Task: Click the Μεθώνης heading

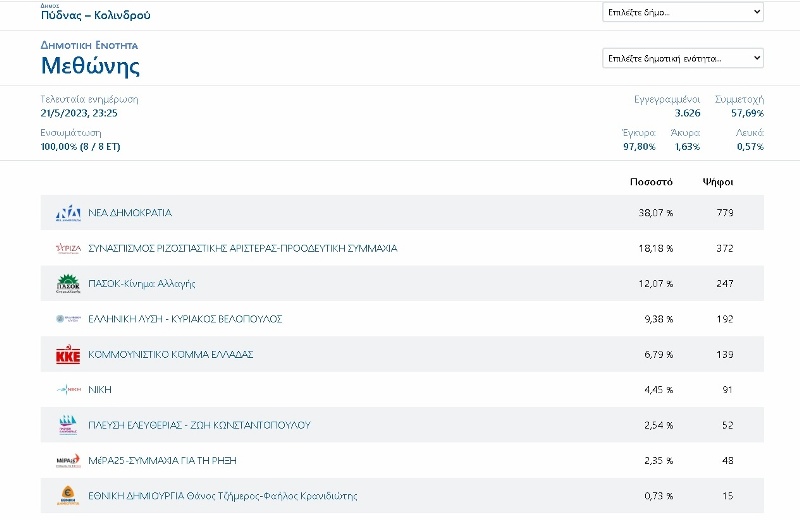Action: 90,66
